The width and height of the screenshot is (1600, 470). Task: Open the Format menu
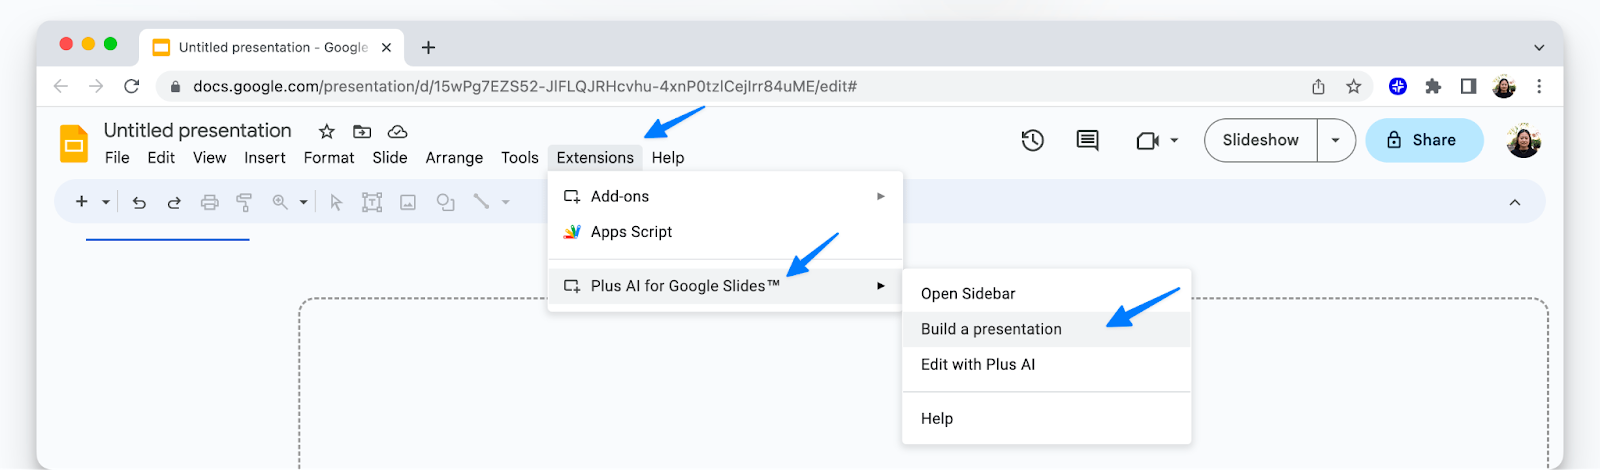coord(329,158)
